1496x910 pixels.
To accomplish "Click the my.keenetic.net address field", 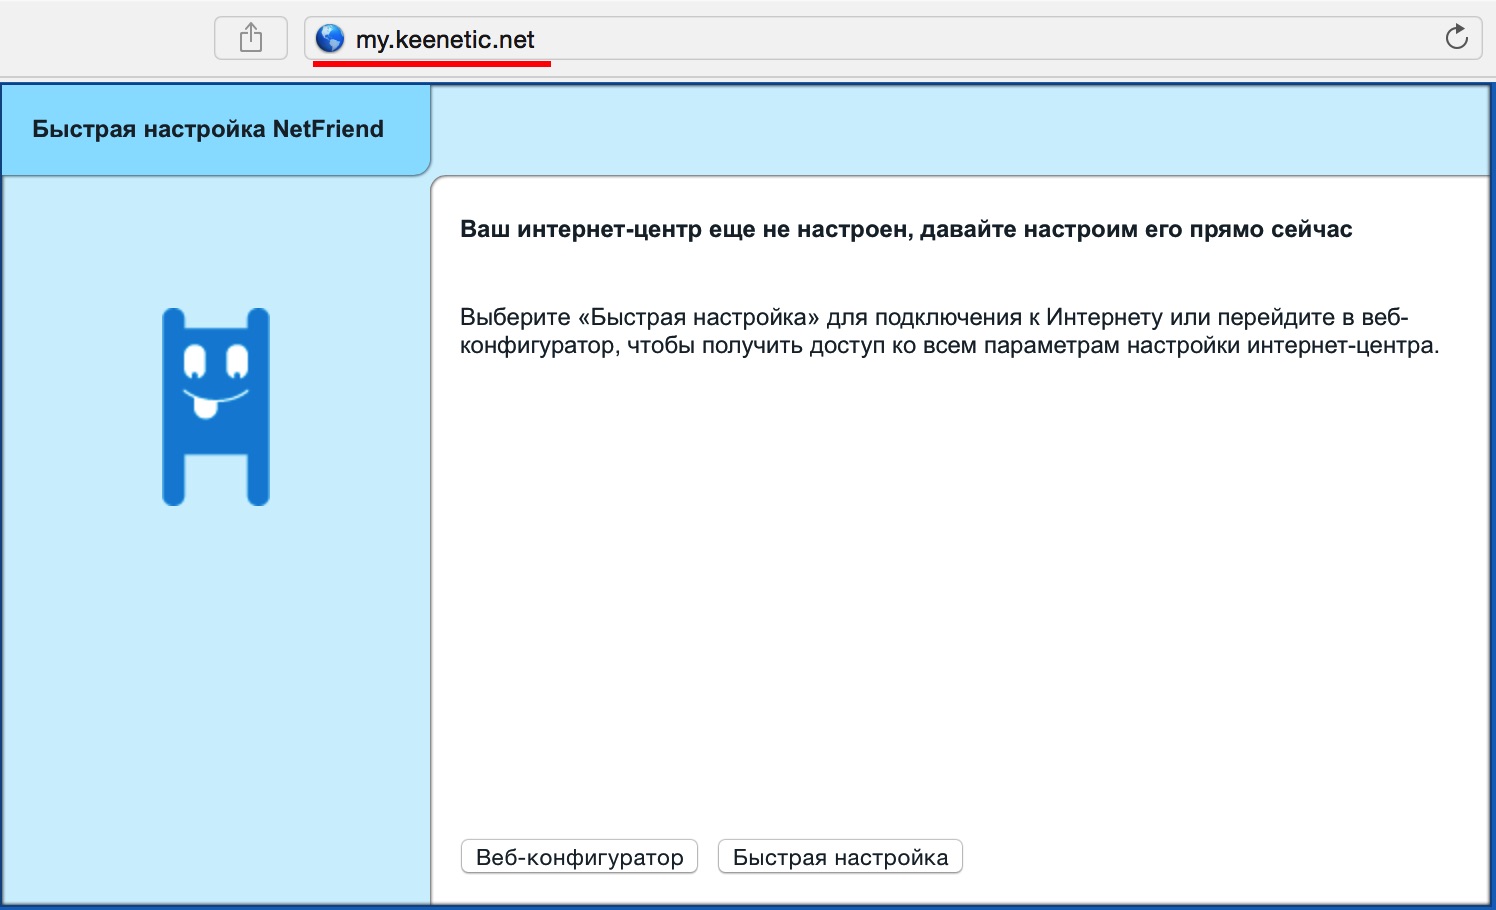I will 893,39.
